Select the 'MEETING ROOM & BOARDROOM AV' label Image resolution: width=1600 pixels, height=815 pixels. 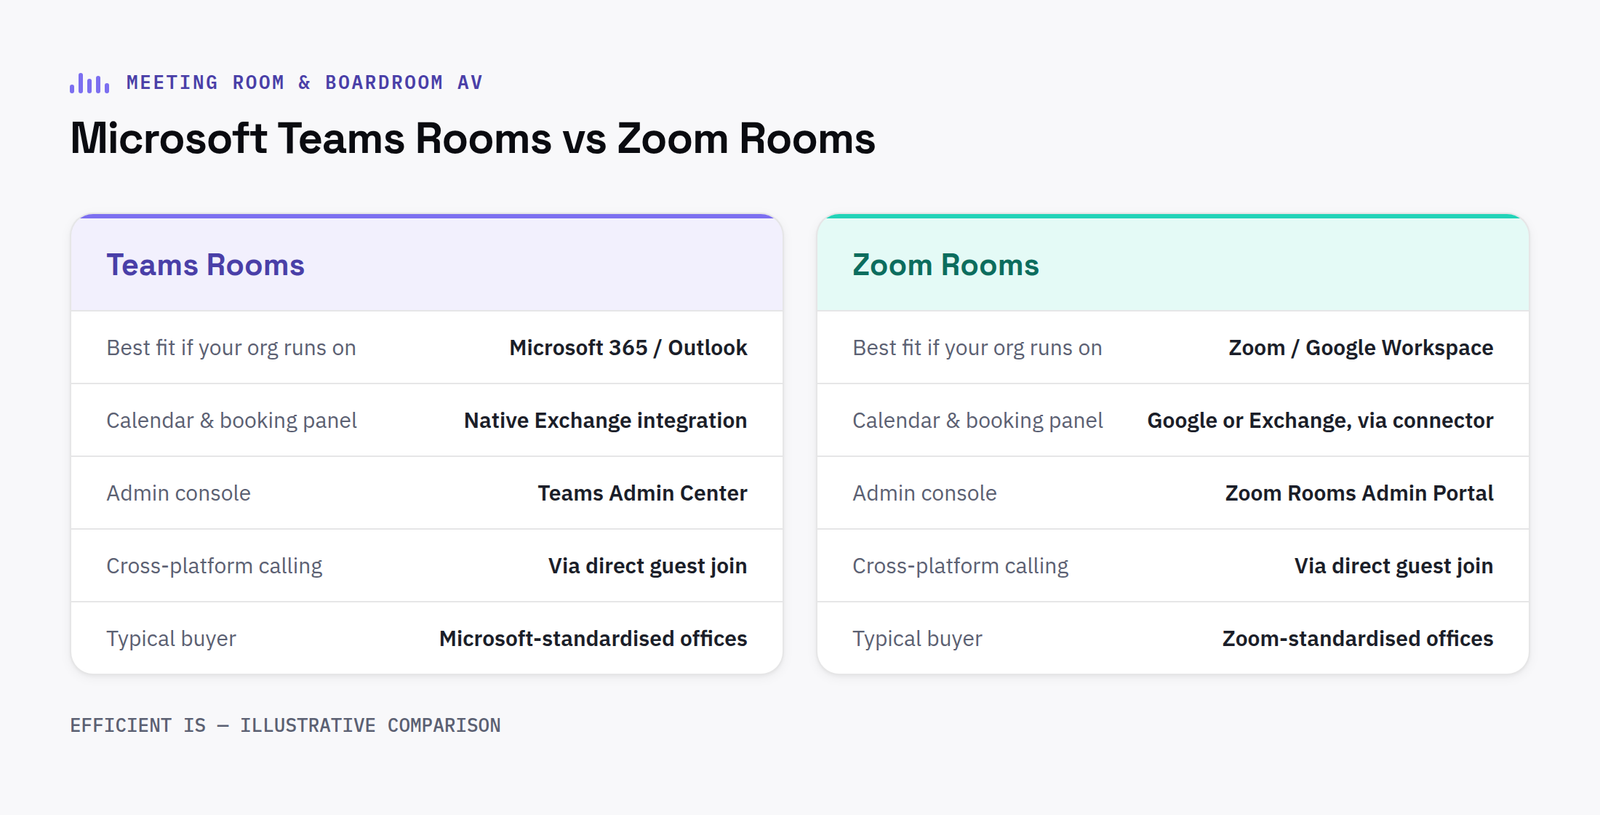[x=305, y=83]
